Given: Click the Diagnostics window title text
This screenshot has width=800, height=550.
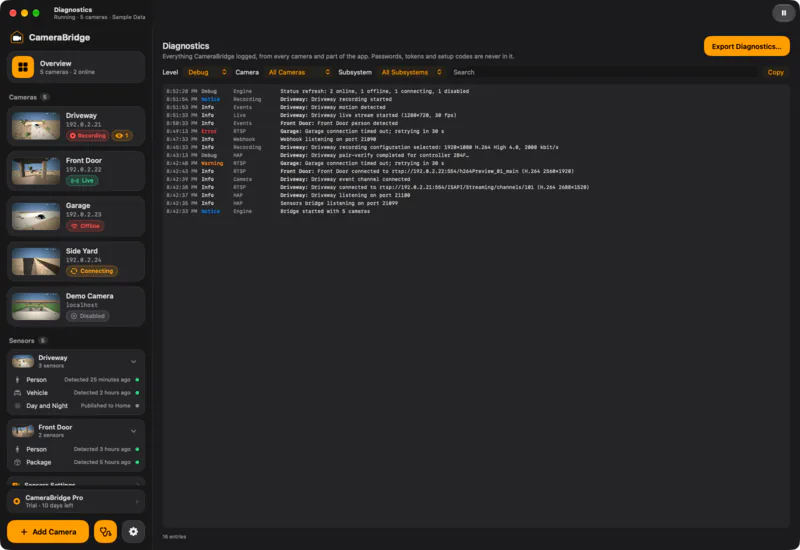Looking at the screenshot, I should 73,10.
